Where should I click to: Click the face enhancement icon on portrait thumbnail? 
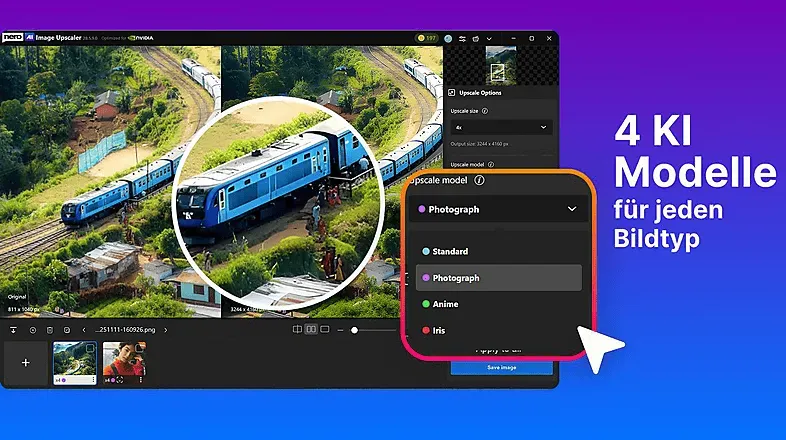(120, 380)
